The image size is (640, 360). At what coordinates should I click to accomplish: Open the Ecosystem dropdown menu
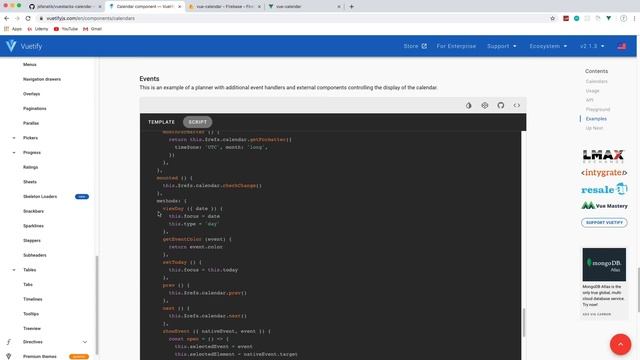point(548,46)
